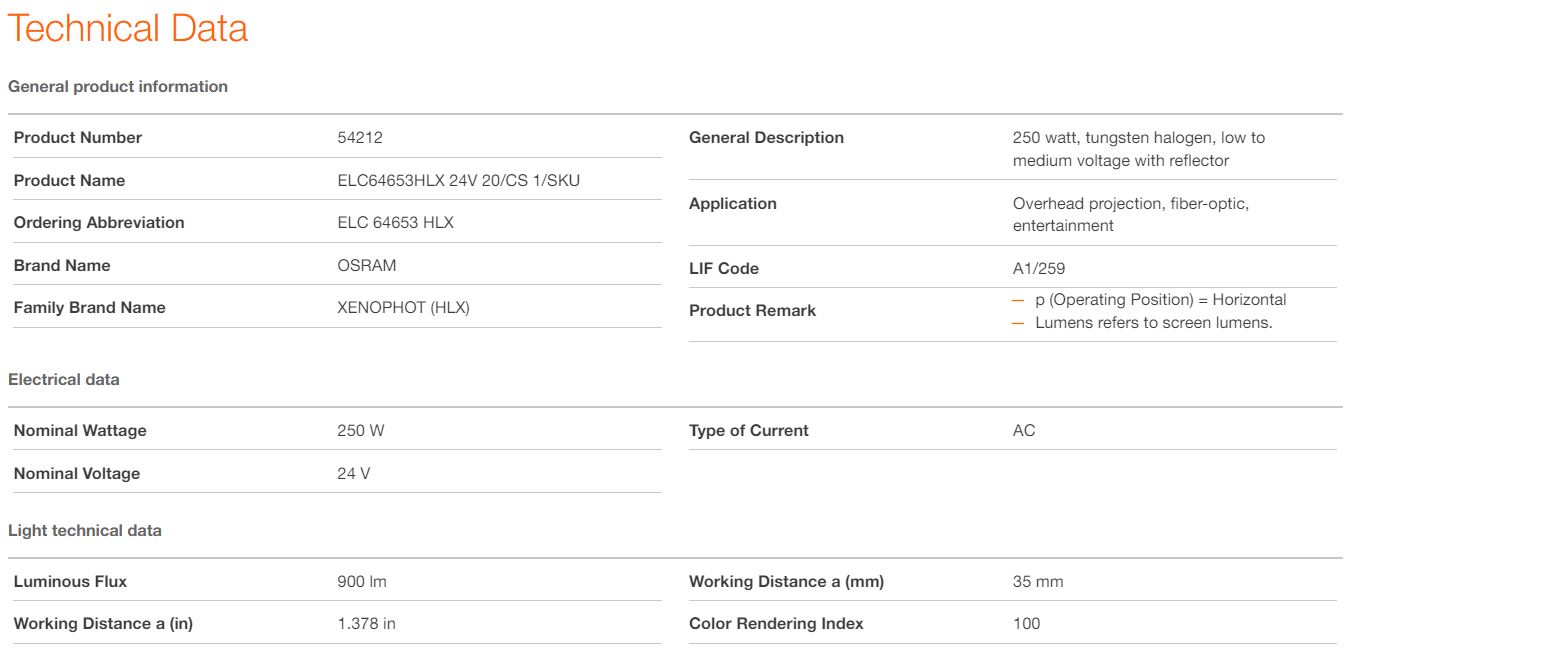1554x653 pixels.
Task: Click the General product information section header
Action: click(x=118, y=86)
